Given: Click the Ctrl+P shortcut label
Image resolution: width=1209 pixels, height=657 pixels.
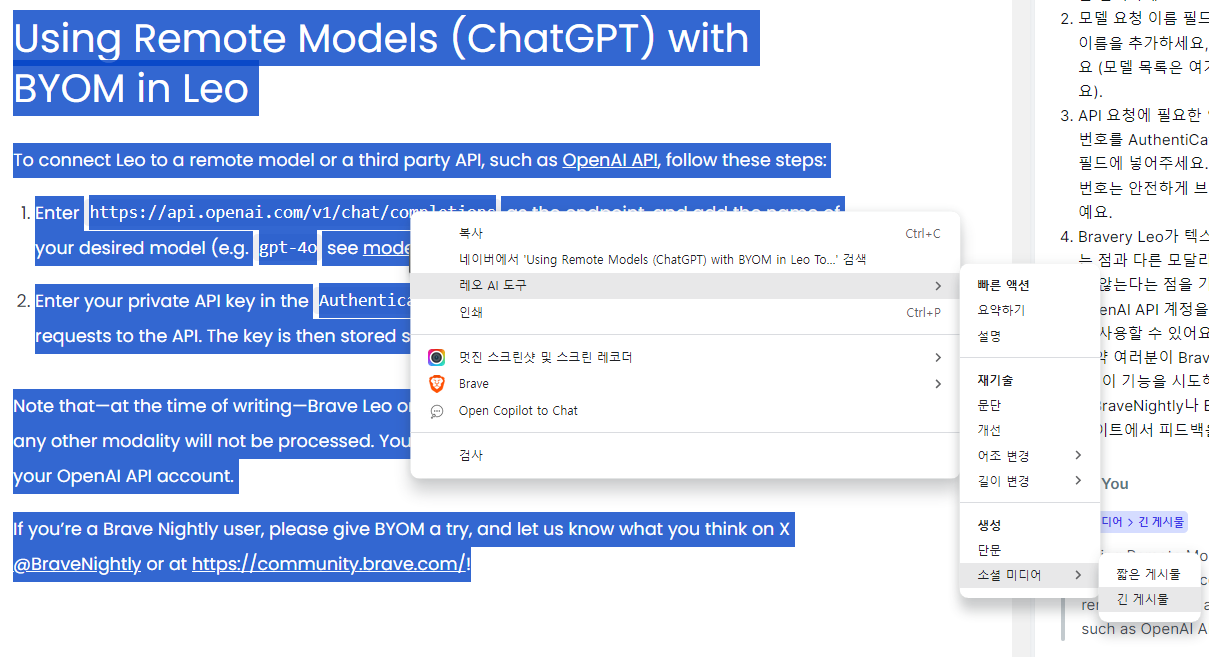Looking at the screenshot, I should pos(923,313).
